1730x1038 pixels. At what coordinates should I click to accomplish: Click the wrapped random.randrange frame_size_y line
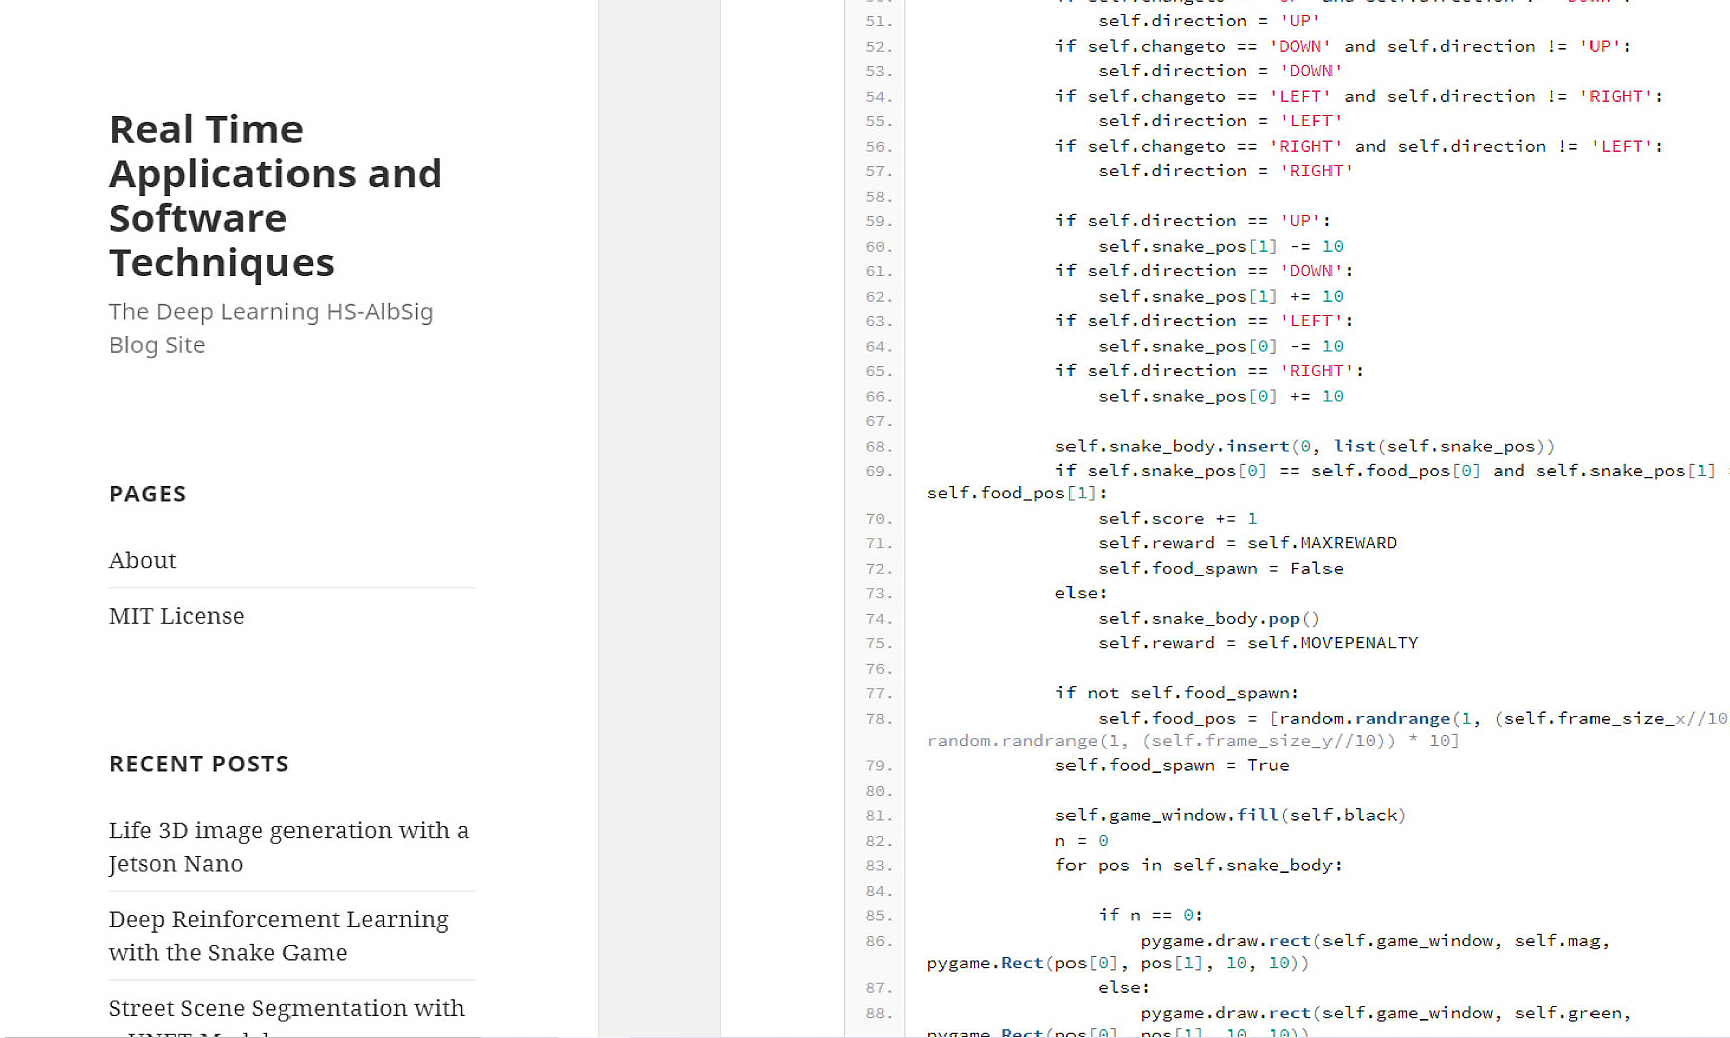[1193, 741]
